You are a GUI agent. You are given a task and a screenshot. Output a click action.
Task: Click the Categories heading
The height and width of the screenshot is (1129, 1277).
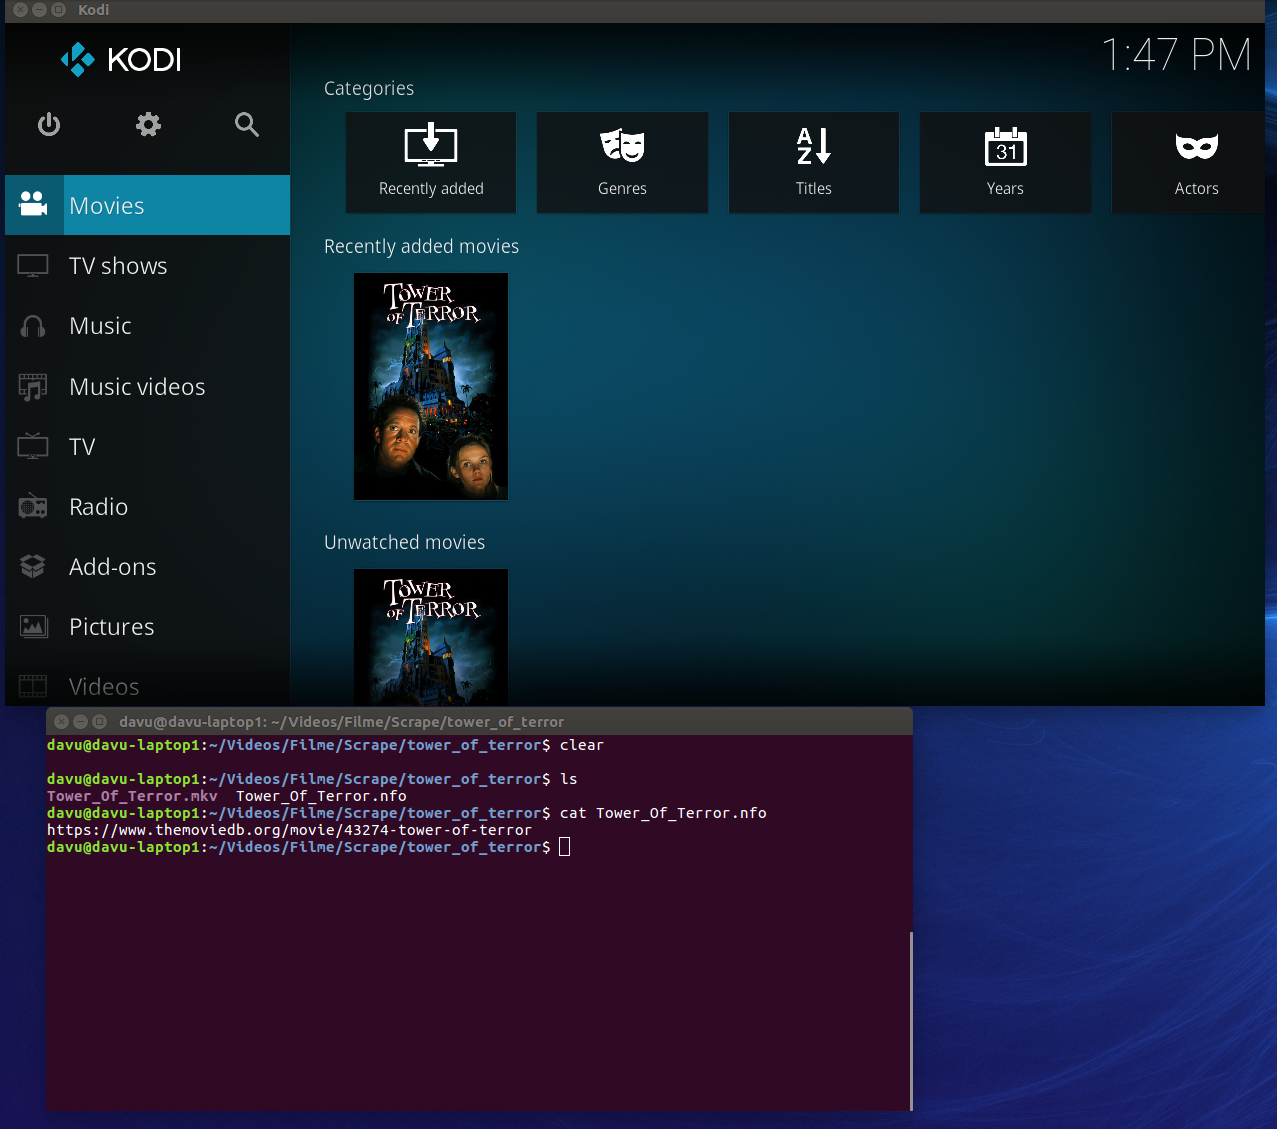click(369, 88)
